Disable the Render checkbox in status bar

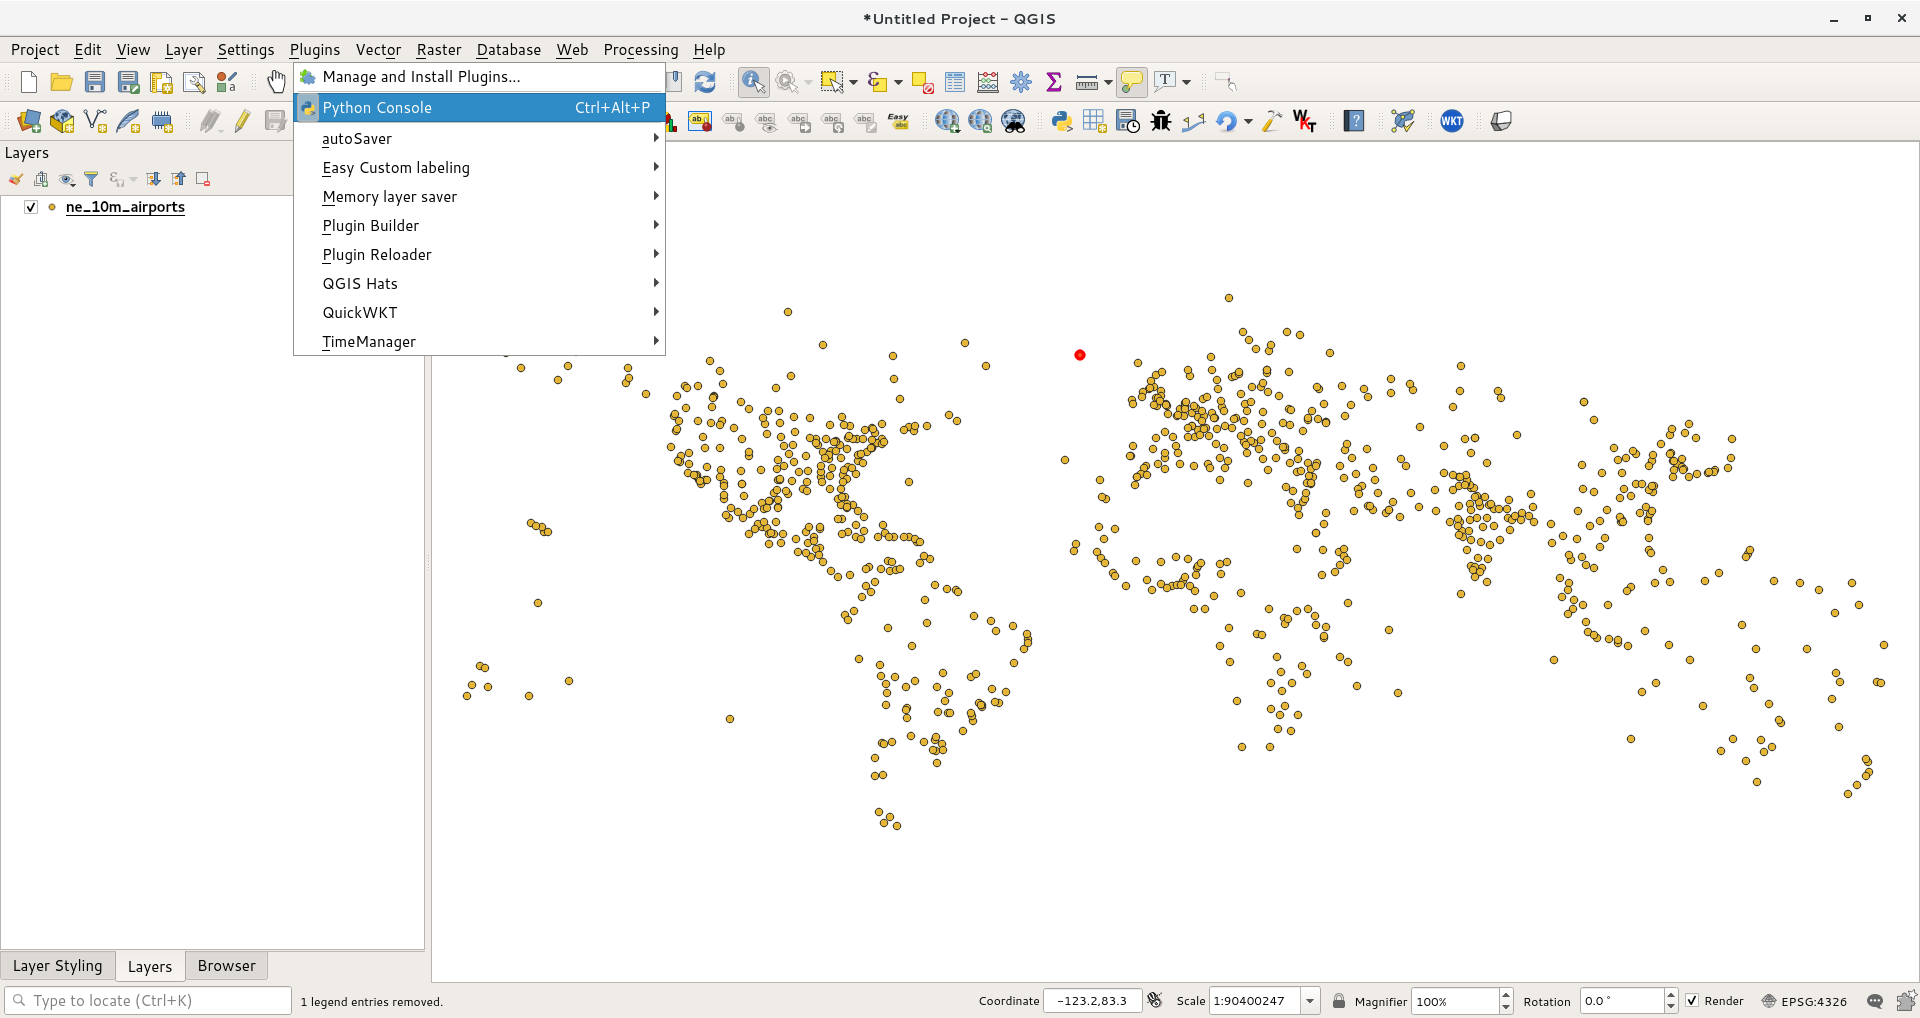point(1692,1000)
